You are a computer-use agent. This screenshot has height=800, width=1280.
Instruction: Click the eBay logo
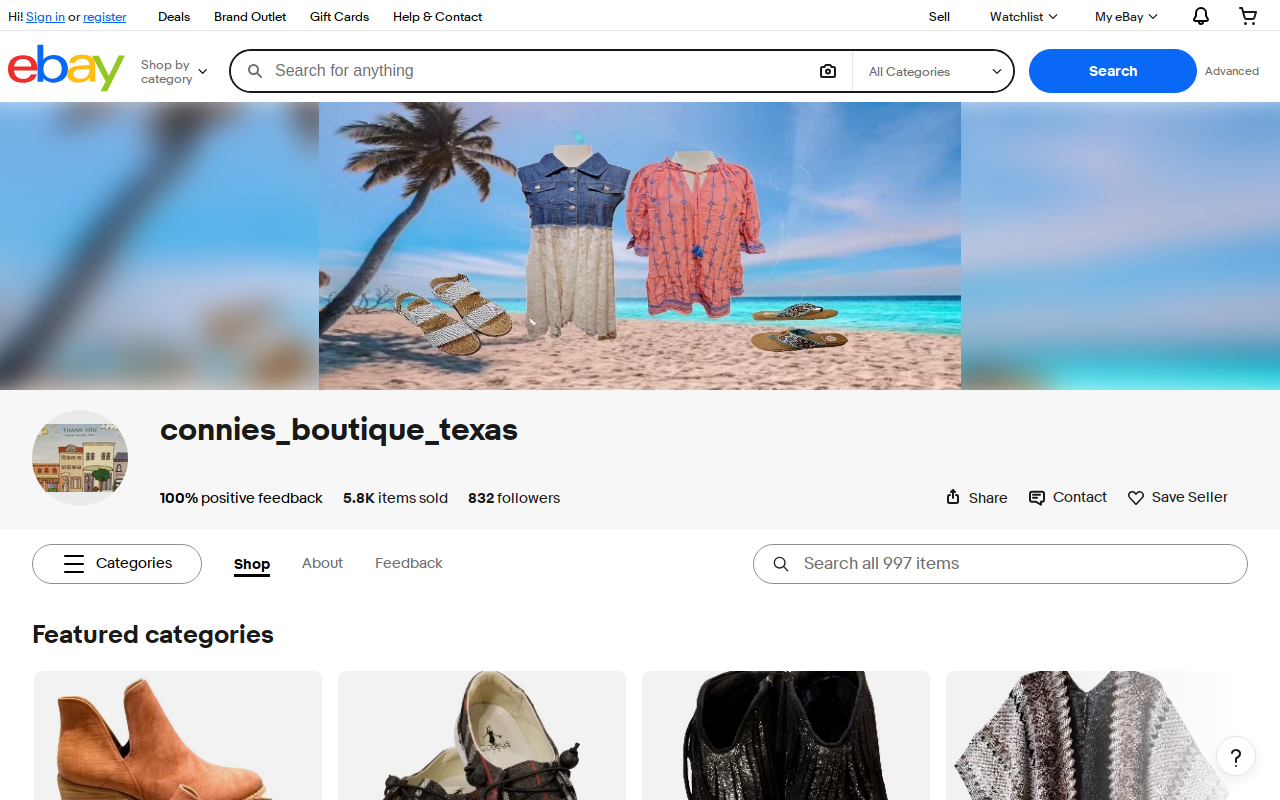pyautogui.click(x=66, y=68)
